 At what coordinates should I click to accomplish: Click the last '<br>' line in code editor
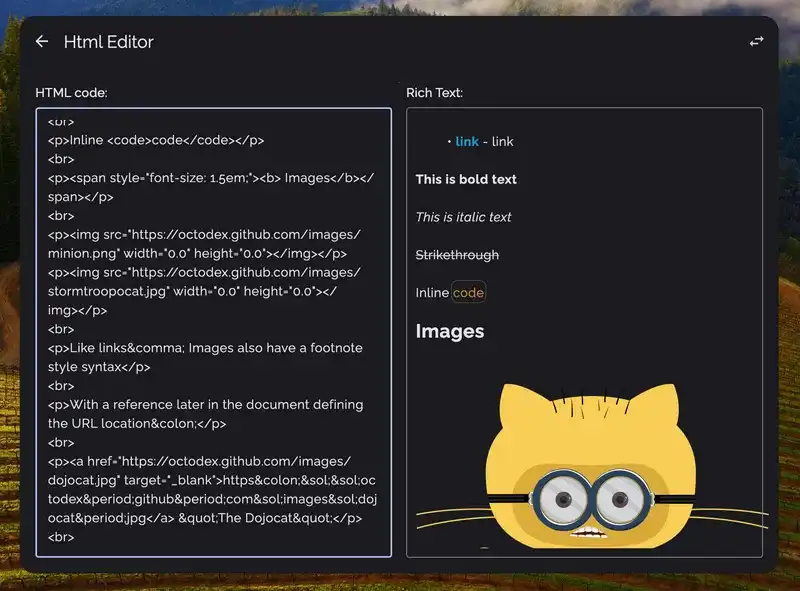61,537
